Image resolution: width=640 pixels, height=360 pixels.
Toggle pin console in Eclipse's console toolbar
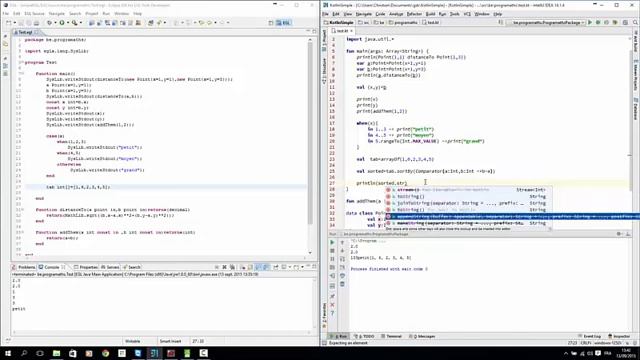tap(276, 267)
